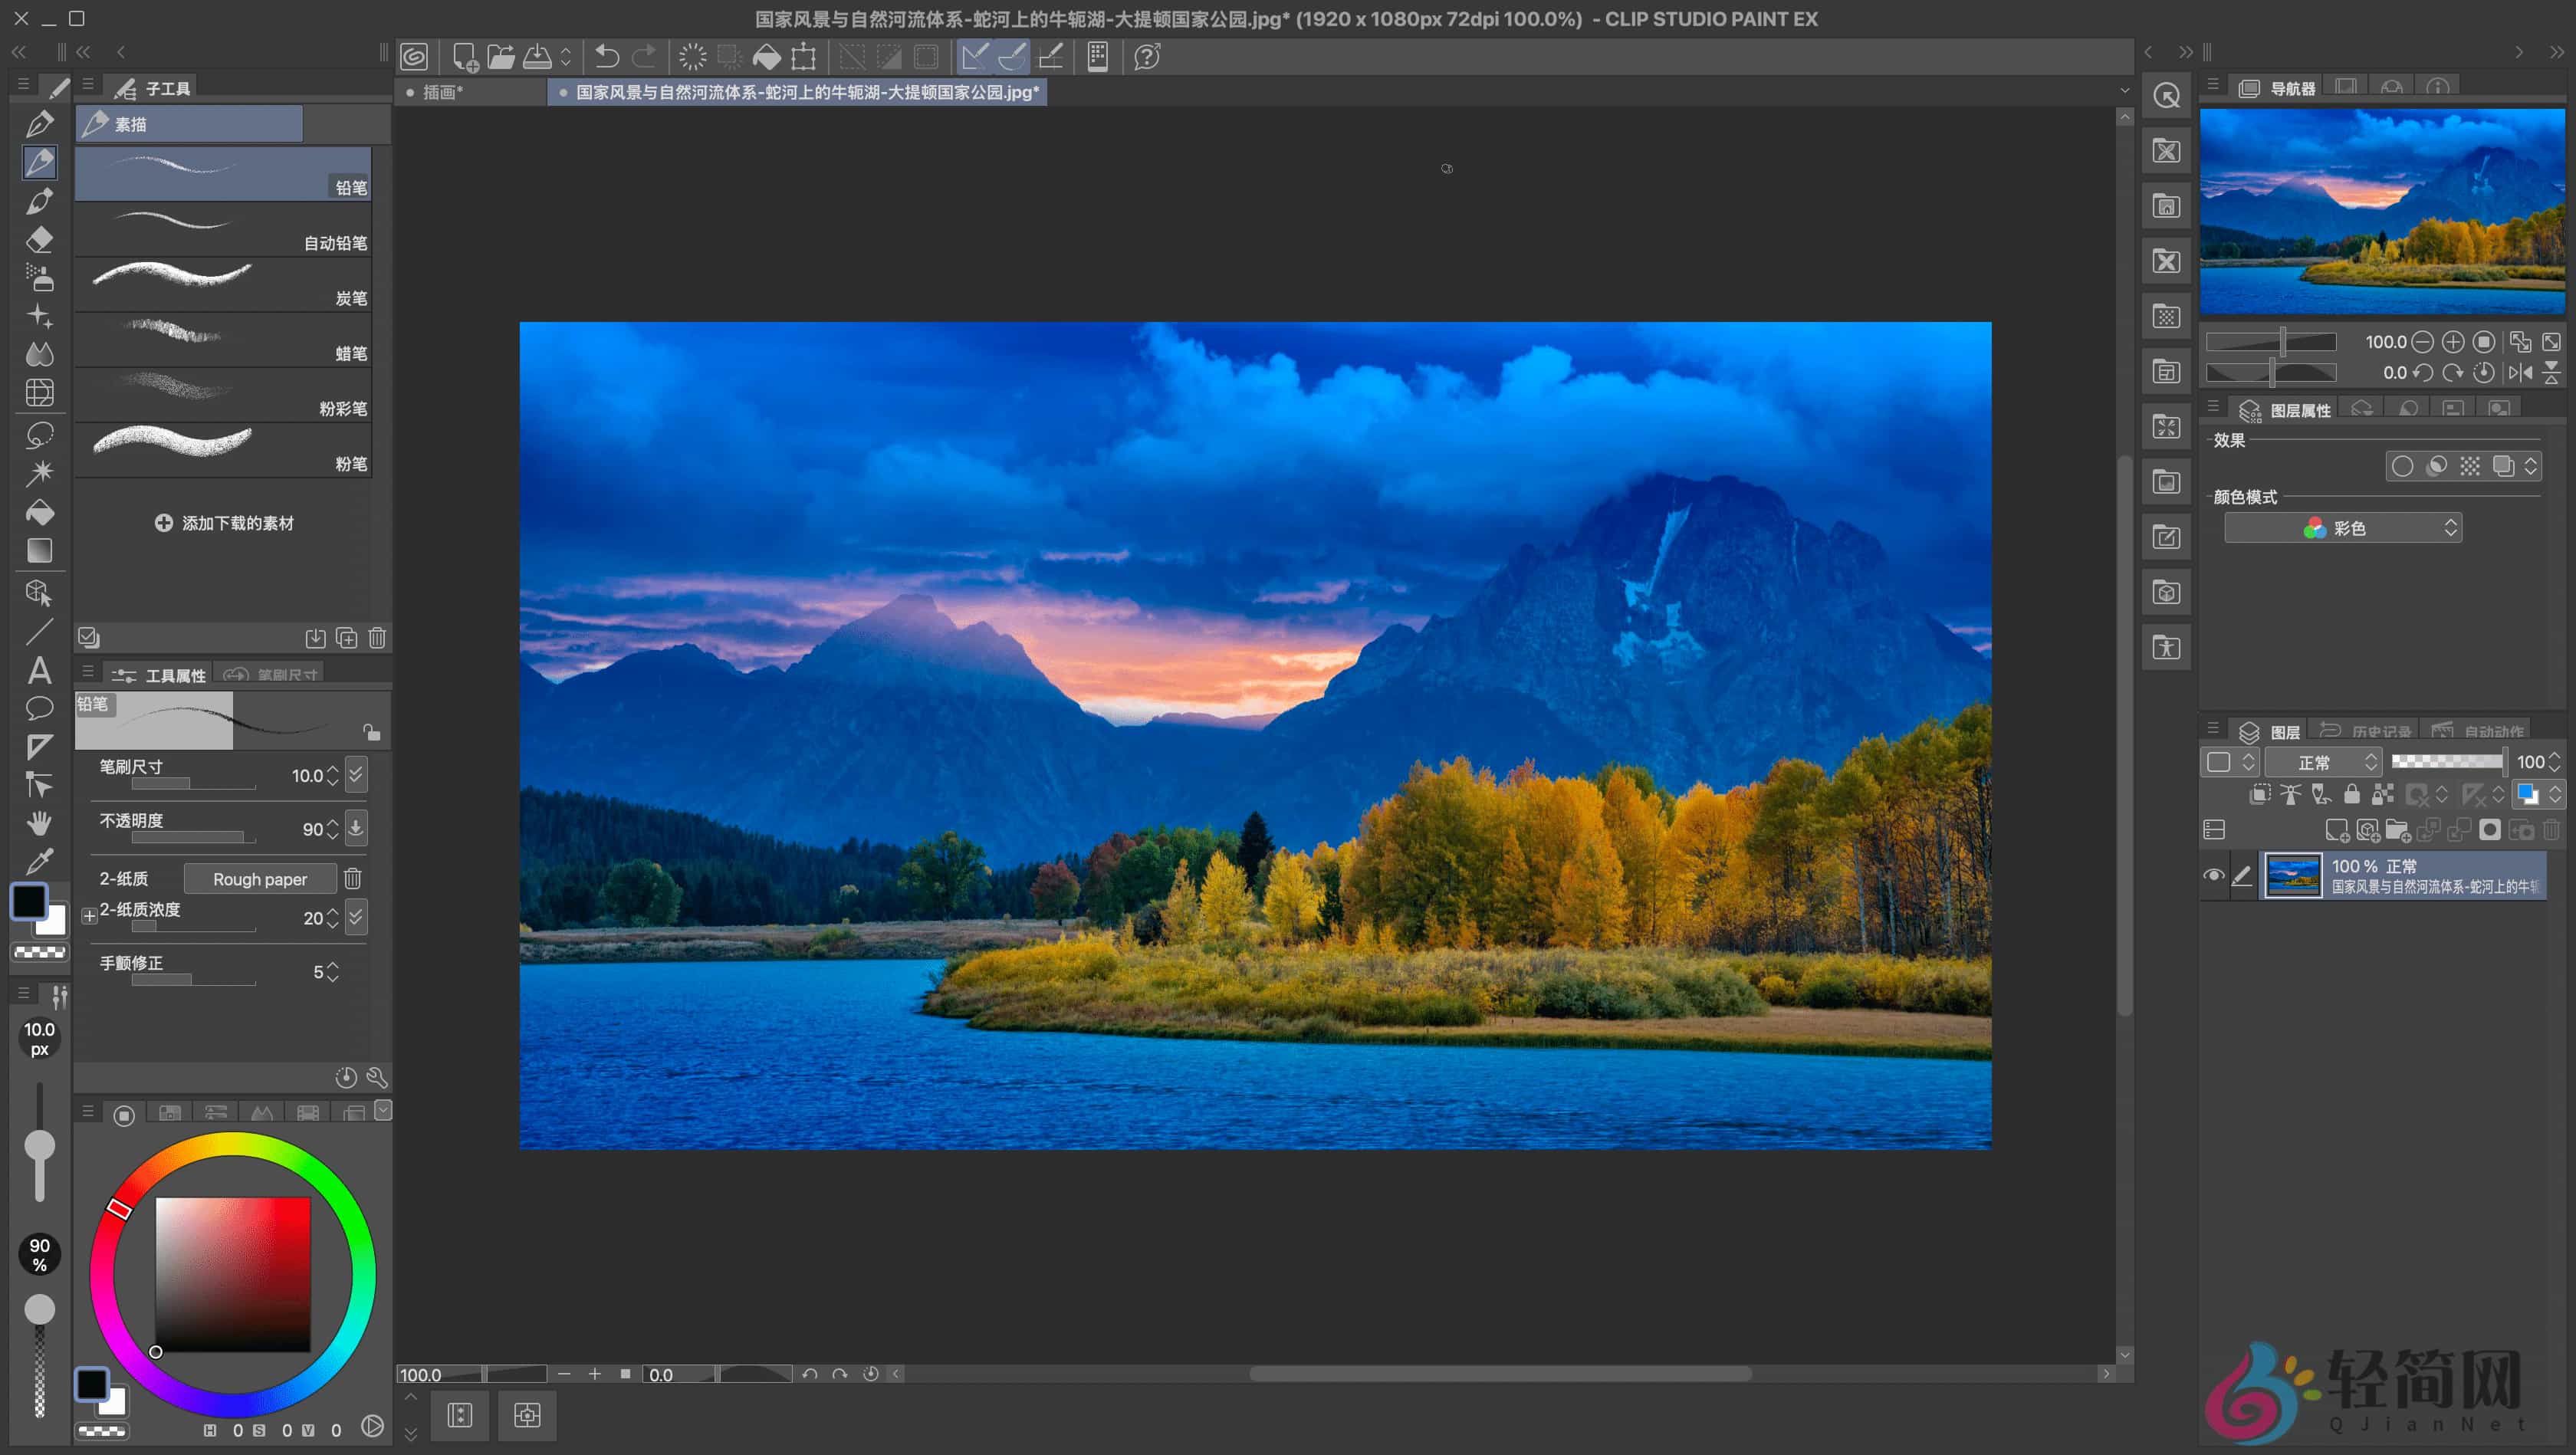The height and width of the screenshot is (1455, 2576).
Task: Toggle lock transparent pixels
Action: tap(2381, 795)
